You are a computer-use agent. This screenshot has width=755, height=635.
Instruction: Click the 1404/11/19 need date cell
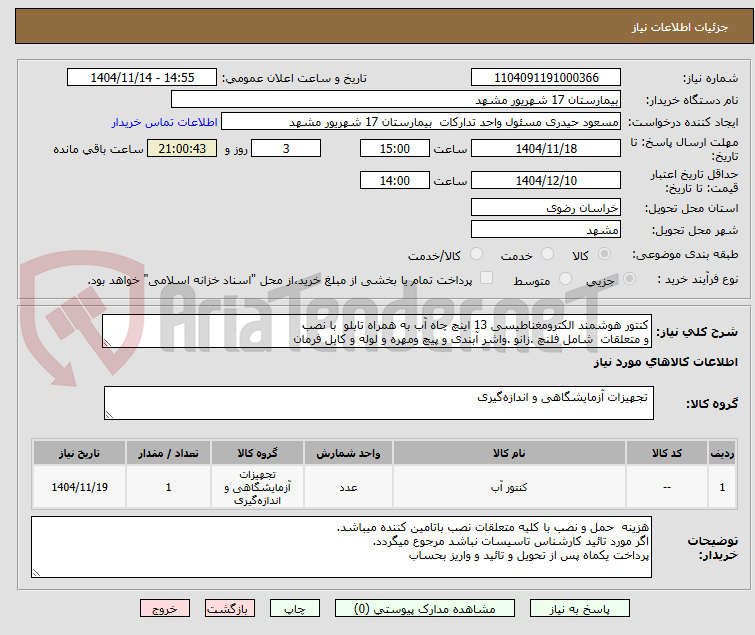pos(79,487)
